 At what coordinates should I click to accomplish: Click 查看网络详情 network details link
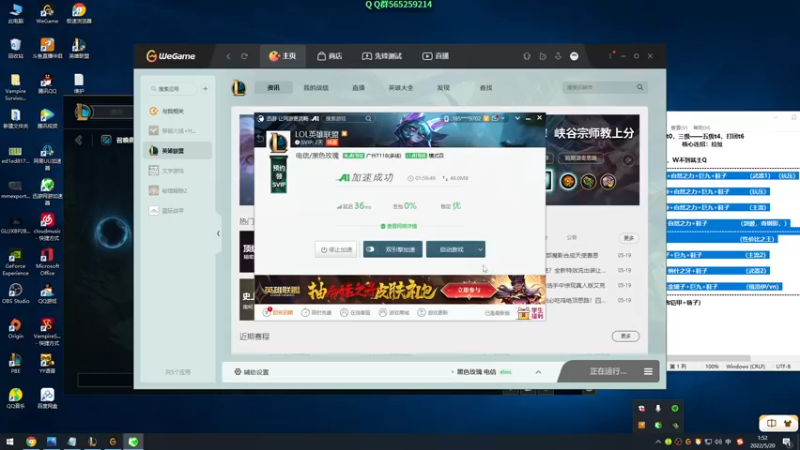(398, 226)
